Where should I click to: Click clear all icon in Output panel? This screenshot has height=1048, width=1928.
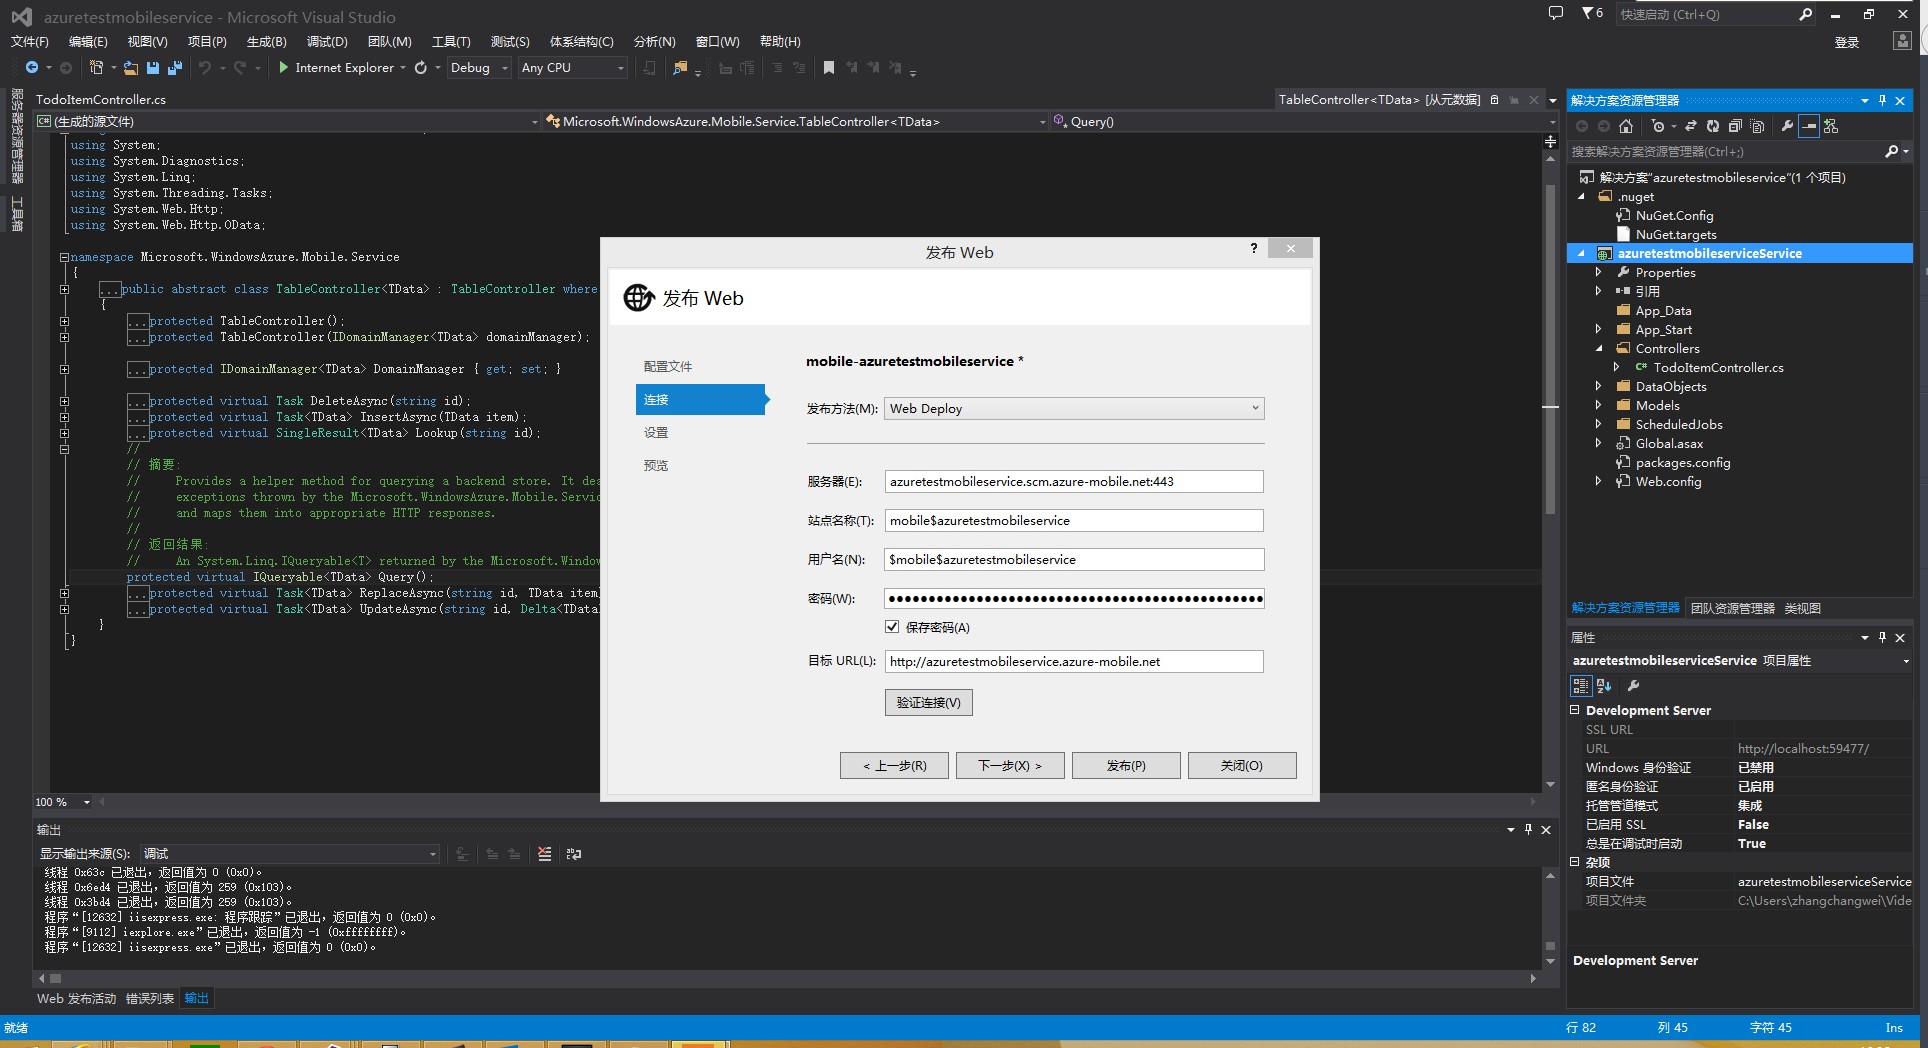(544, 854)
